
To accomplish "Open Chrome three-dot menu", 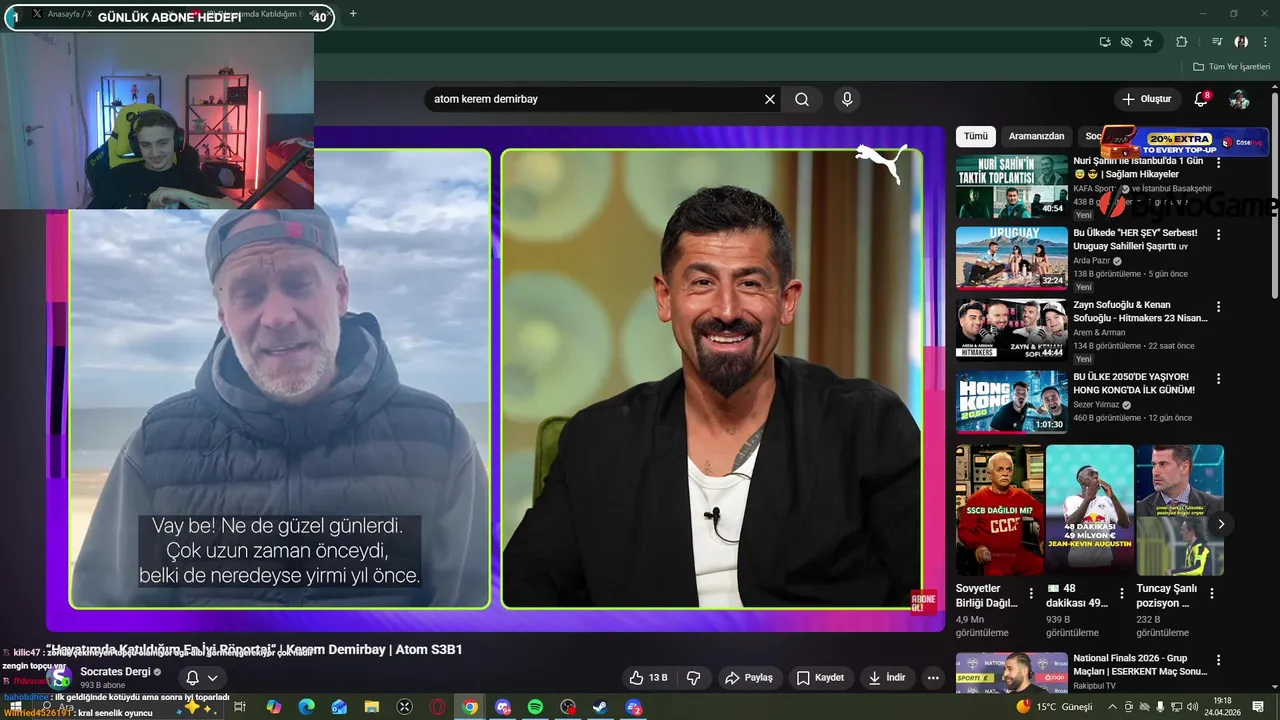I will [x=1264, y=42].
